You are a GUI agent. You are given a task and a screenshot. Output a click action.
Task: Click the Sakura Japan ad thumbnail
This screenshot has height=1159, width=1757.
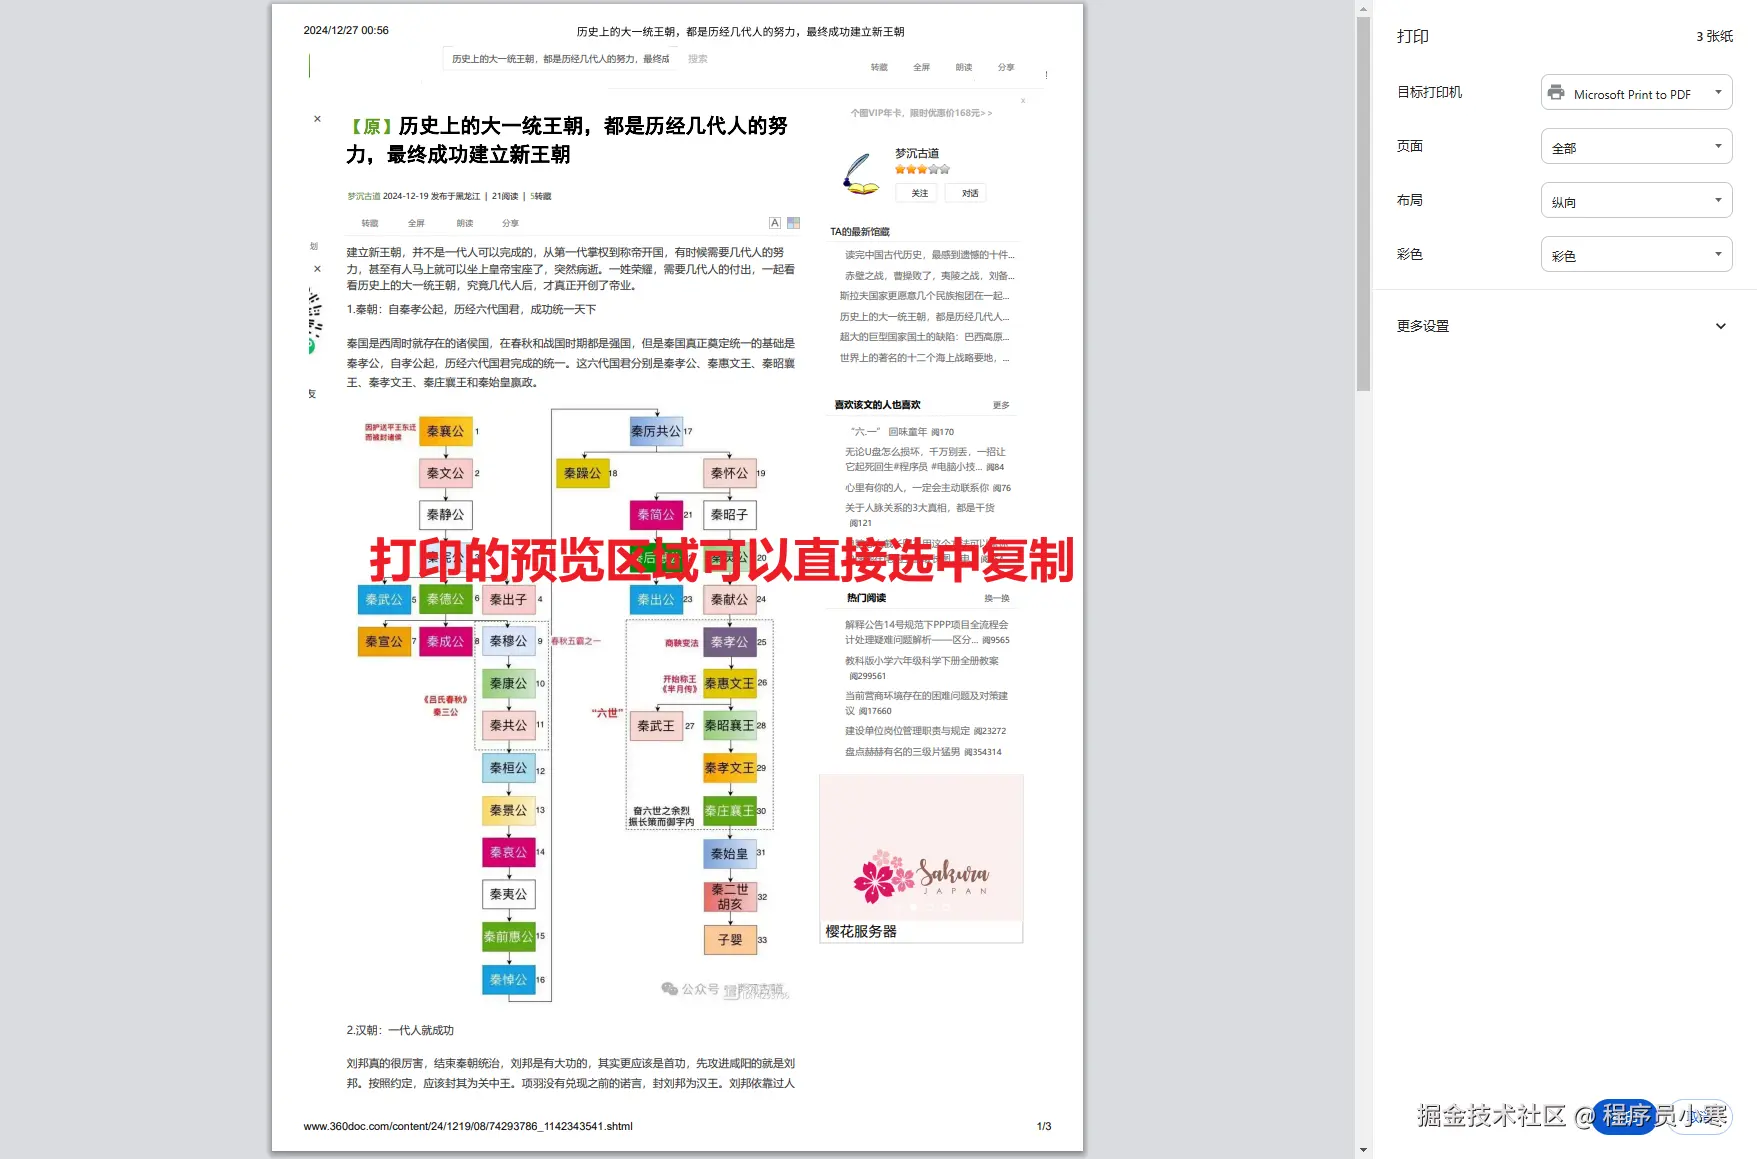tap(921, 847)
